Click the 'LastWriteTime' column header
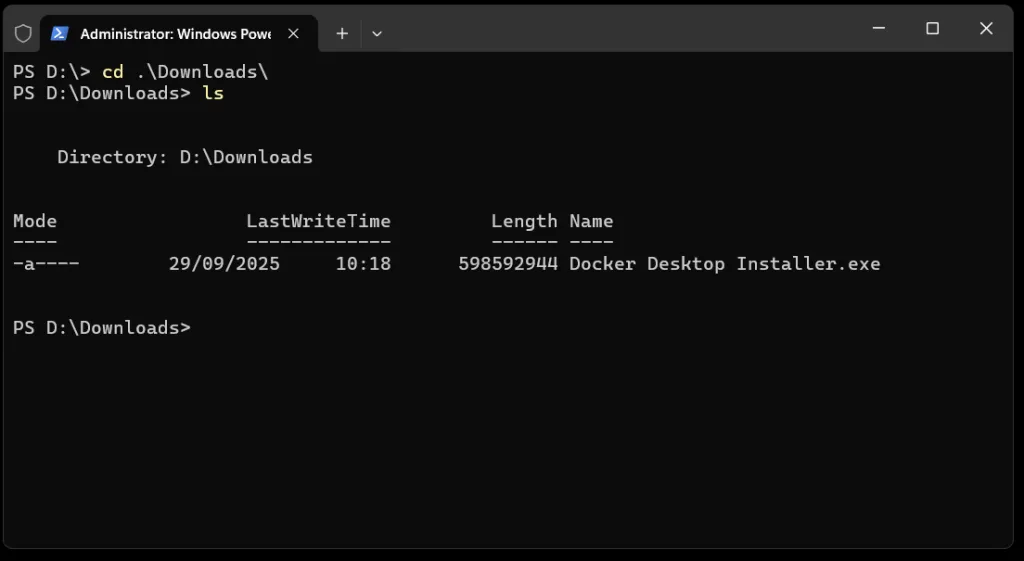Image resolution: width=1024 pixels, height=561 pixels. (x=319, y=221)
